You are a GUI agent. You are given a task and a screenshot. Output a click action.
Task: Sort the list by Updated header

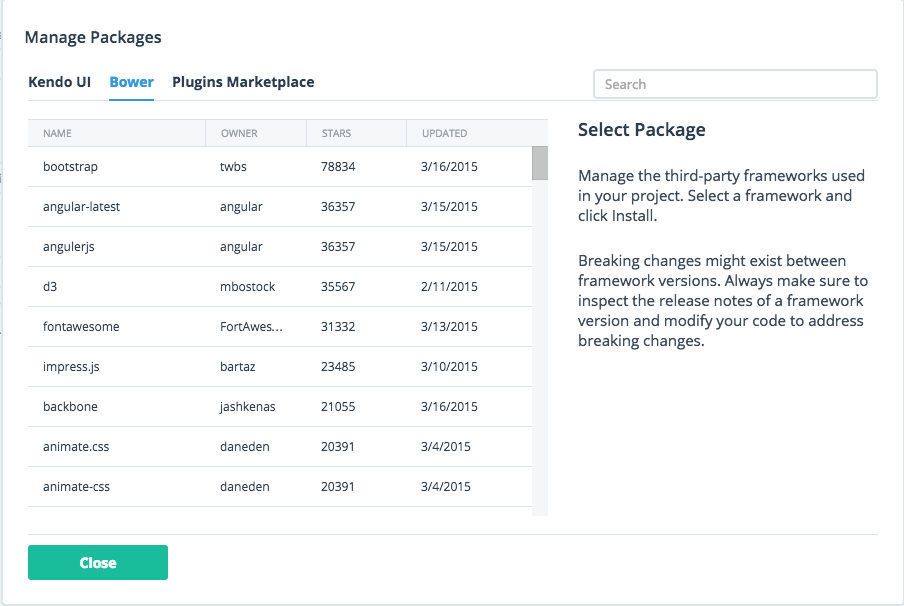444,133
